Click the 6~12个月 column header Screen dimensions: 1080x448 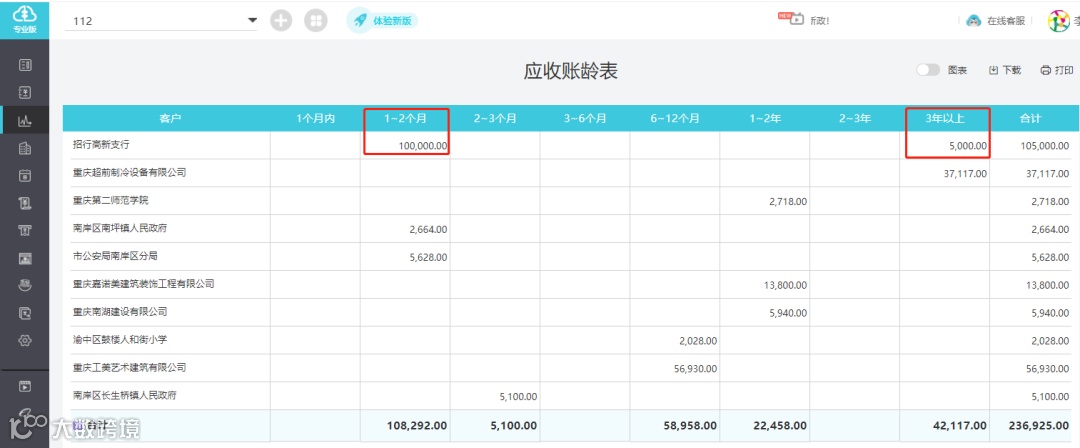tap(675, 119)
